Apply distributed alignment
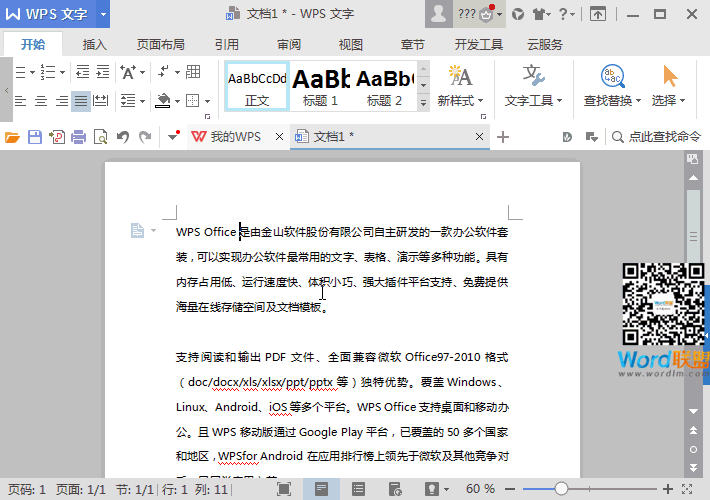This screenshot has width=710, height=500. (x=101, y=101)
